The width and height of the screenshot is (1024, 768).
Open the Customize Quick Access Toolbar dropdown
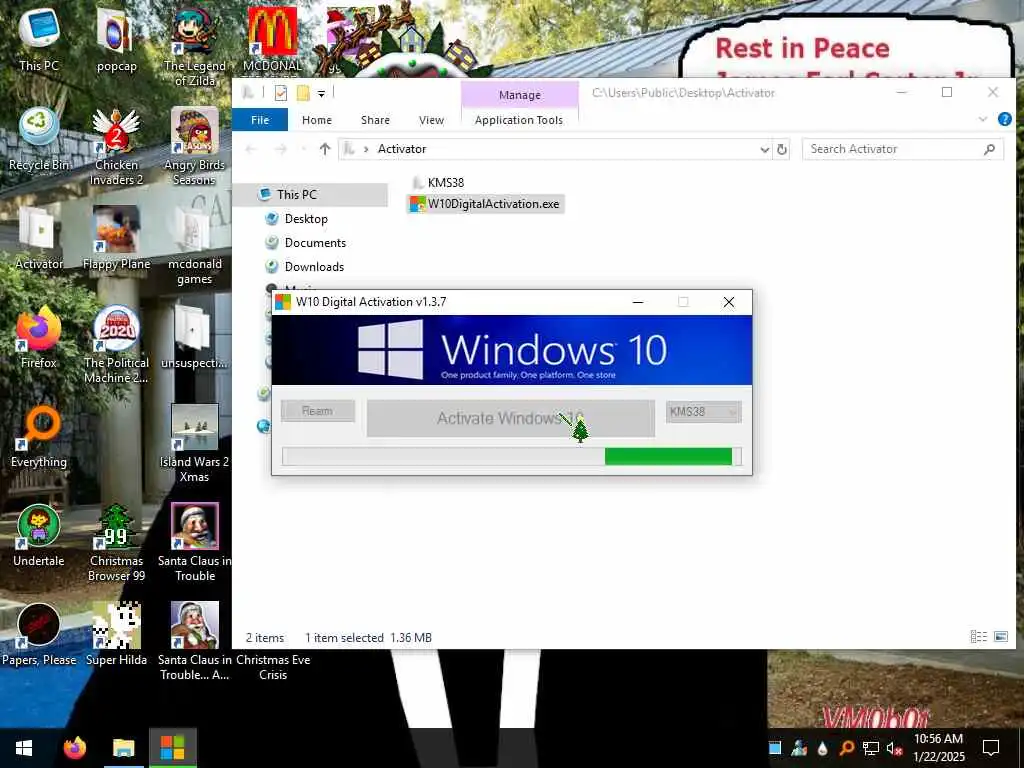pos(321,94)
